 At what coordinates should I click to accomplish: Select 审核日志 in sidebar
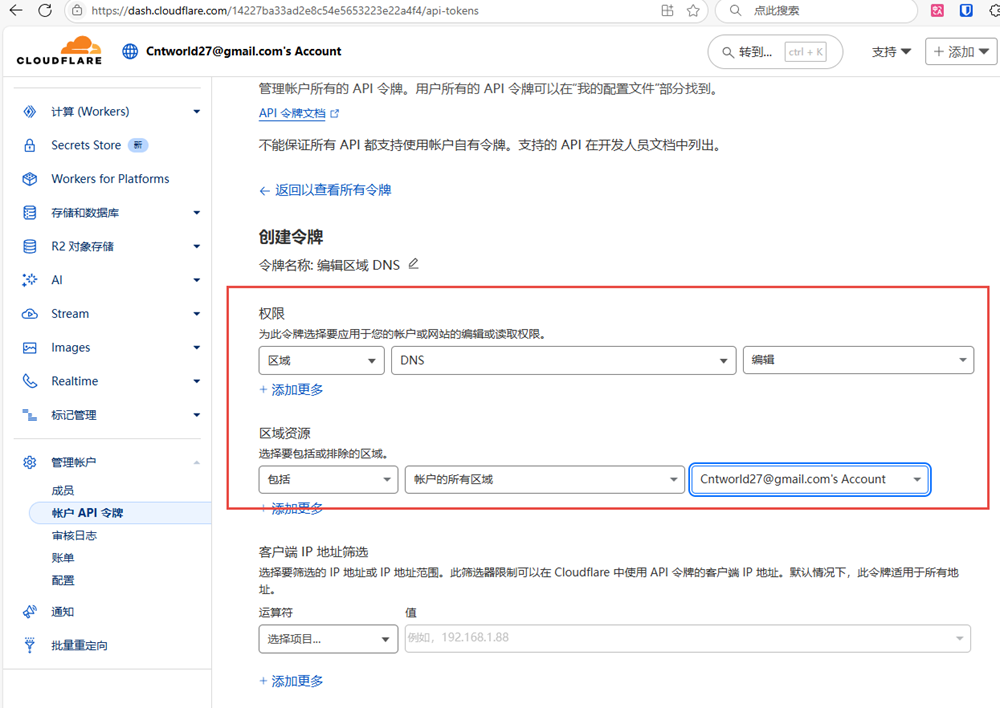click(74, 536)
